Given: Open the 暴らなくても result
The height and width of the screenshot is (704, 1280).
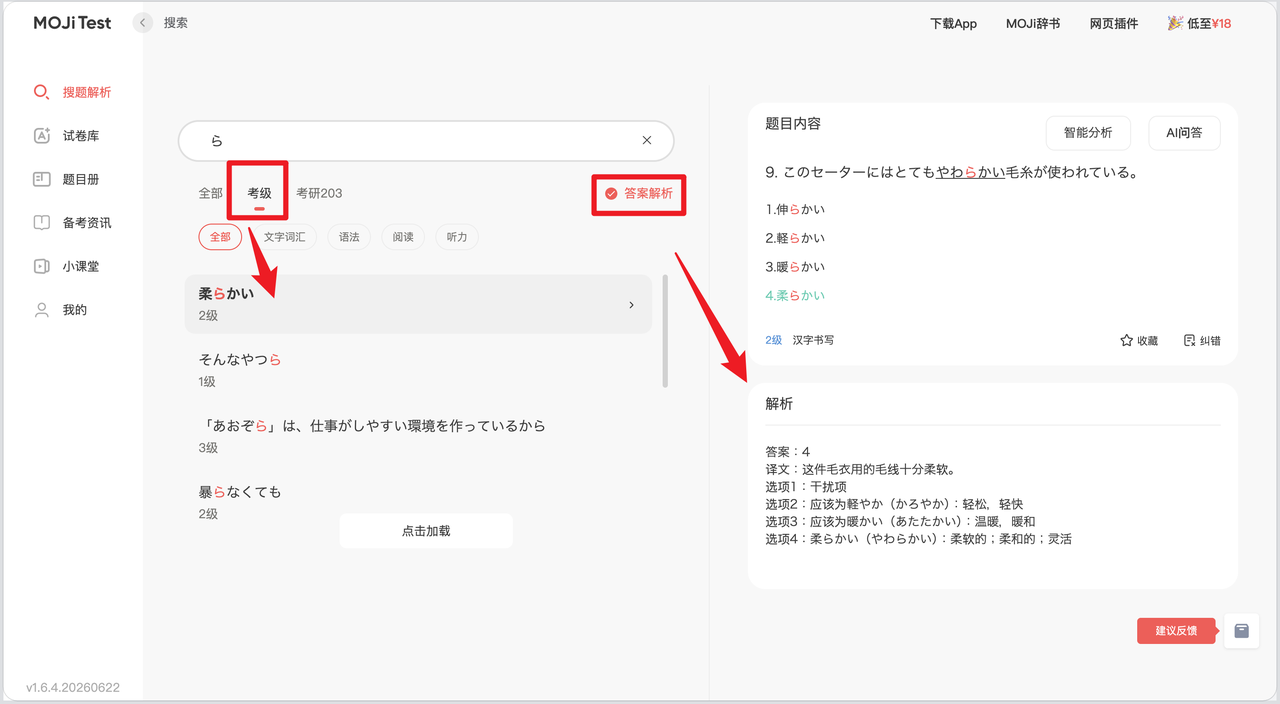Looking at the screenshot, I should (418, 502).
